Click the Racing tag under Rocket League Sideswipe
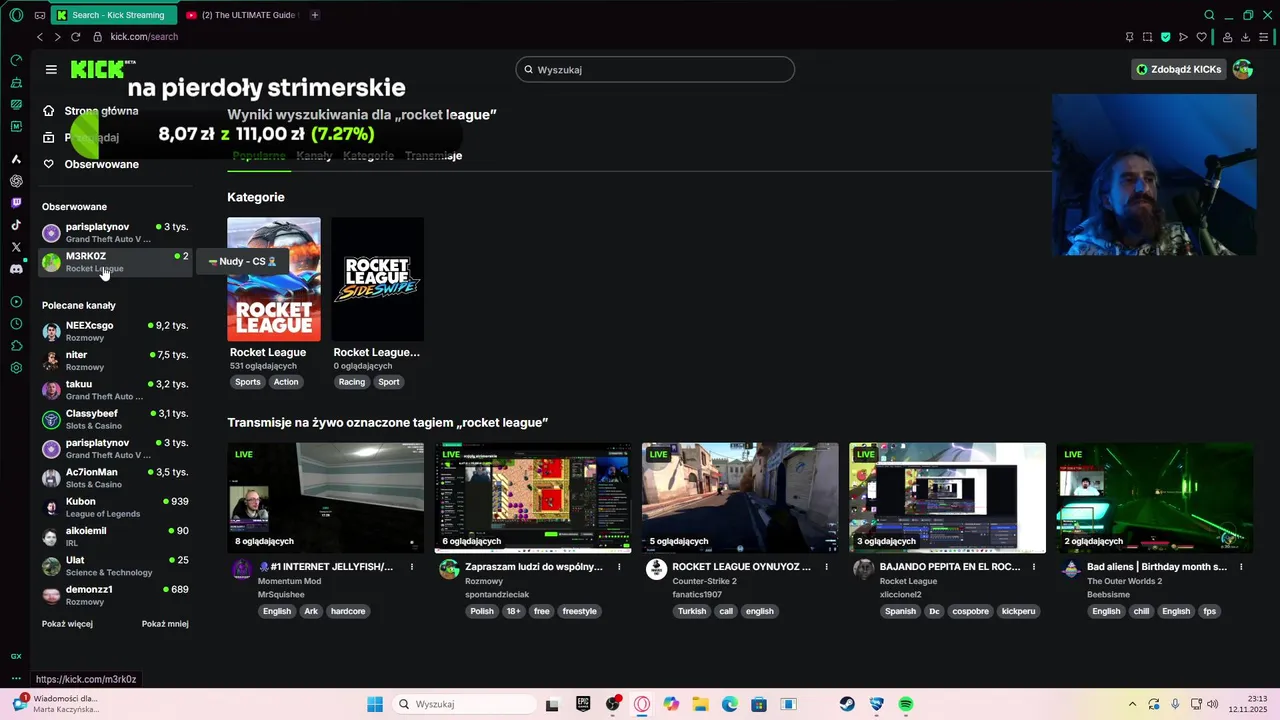This screenshot has height=720, width=1280. click(x=352, y=382)
